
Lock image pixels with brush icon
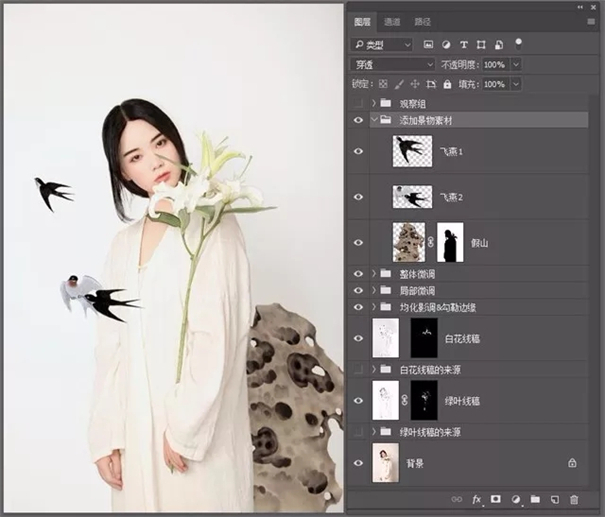coord(399,85)
